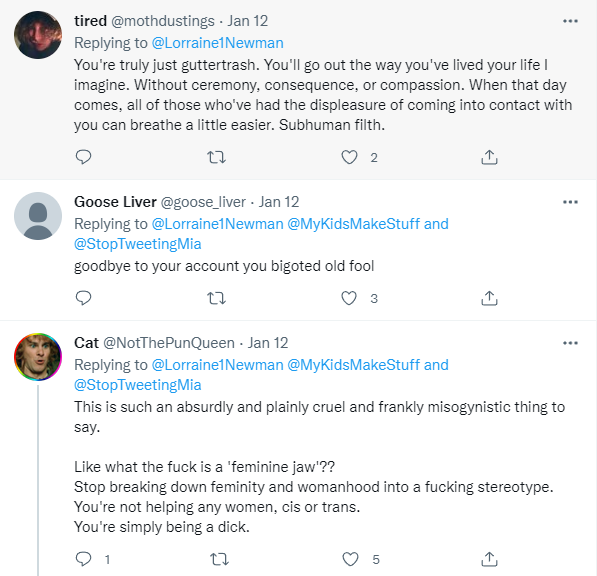Like the tweet from tired
This screenshot has width=597, height=576.
pyautogui.click(x=349, y=157)
